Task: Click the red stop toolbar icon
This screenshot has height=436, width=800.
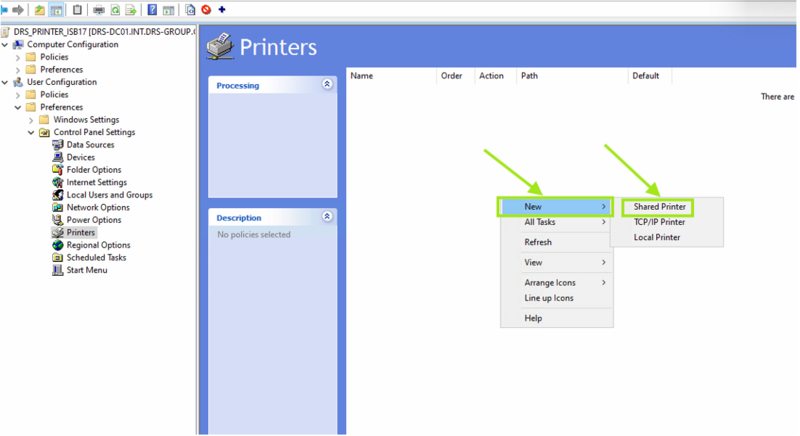Action: tap(206, 10)
